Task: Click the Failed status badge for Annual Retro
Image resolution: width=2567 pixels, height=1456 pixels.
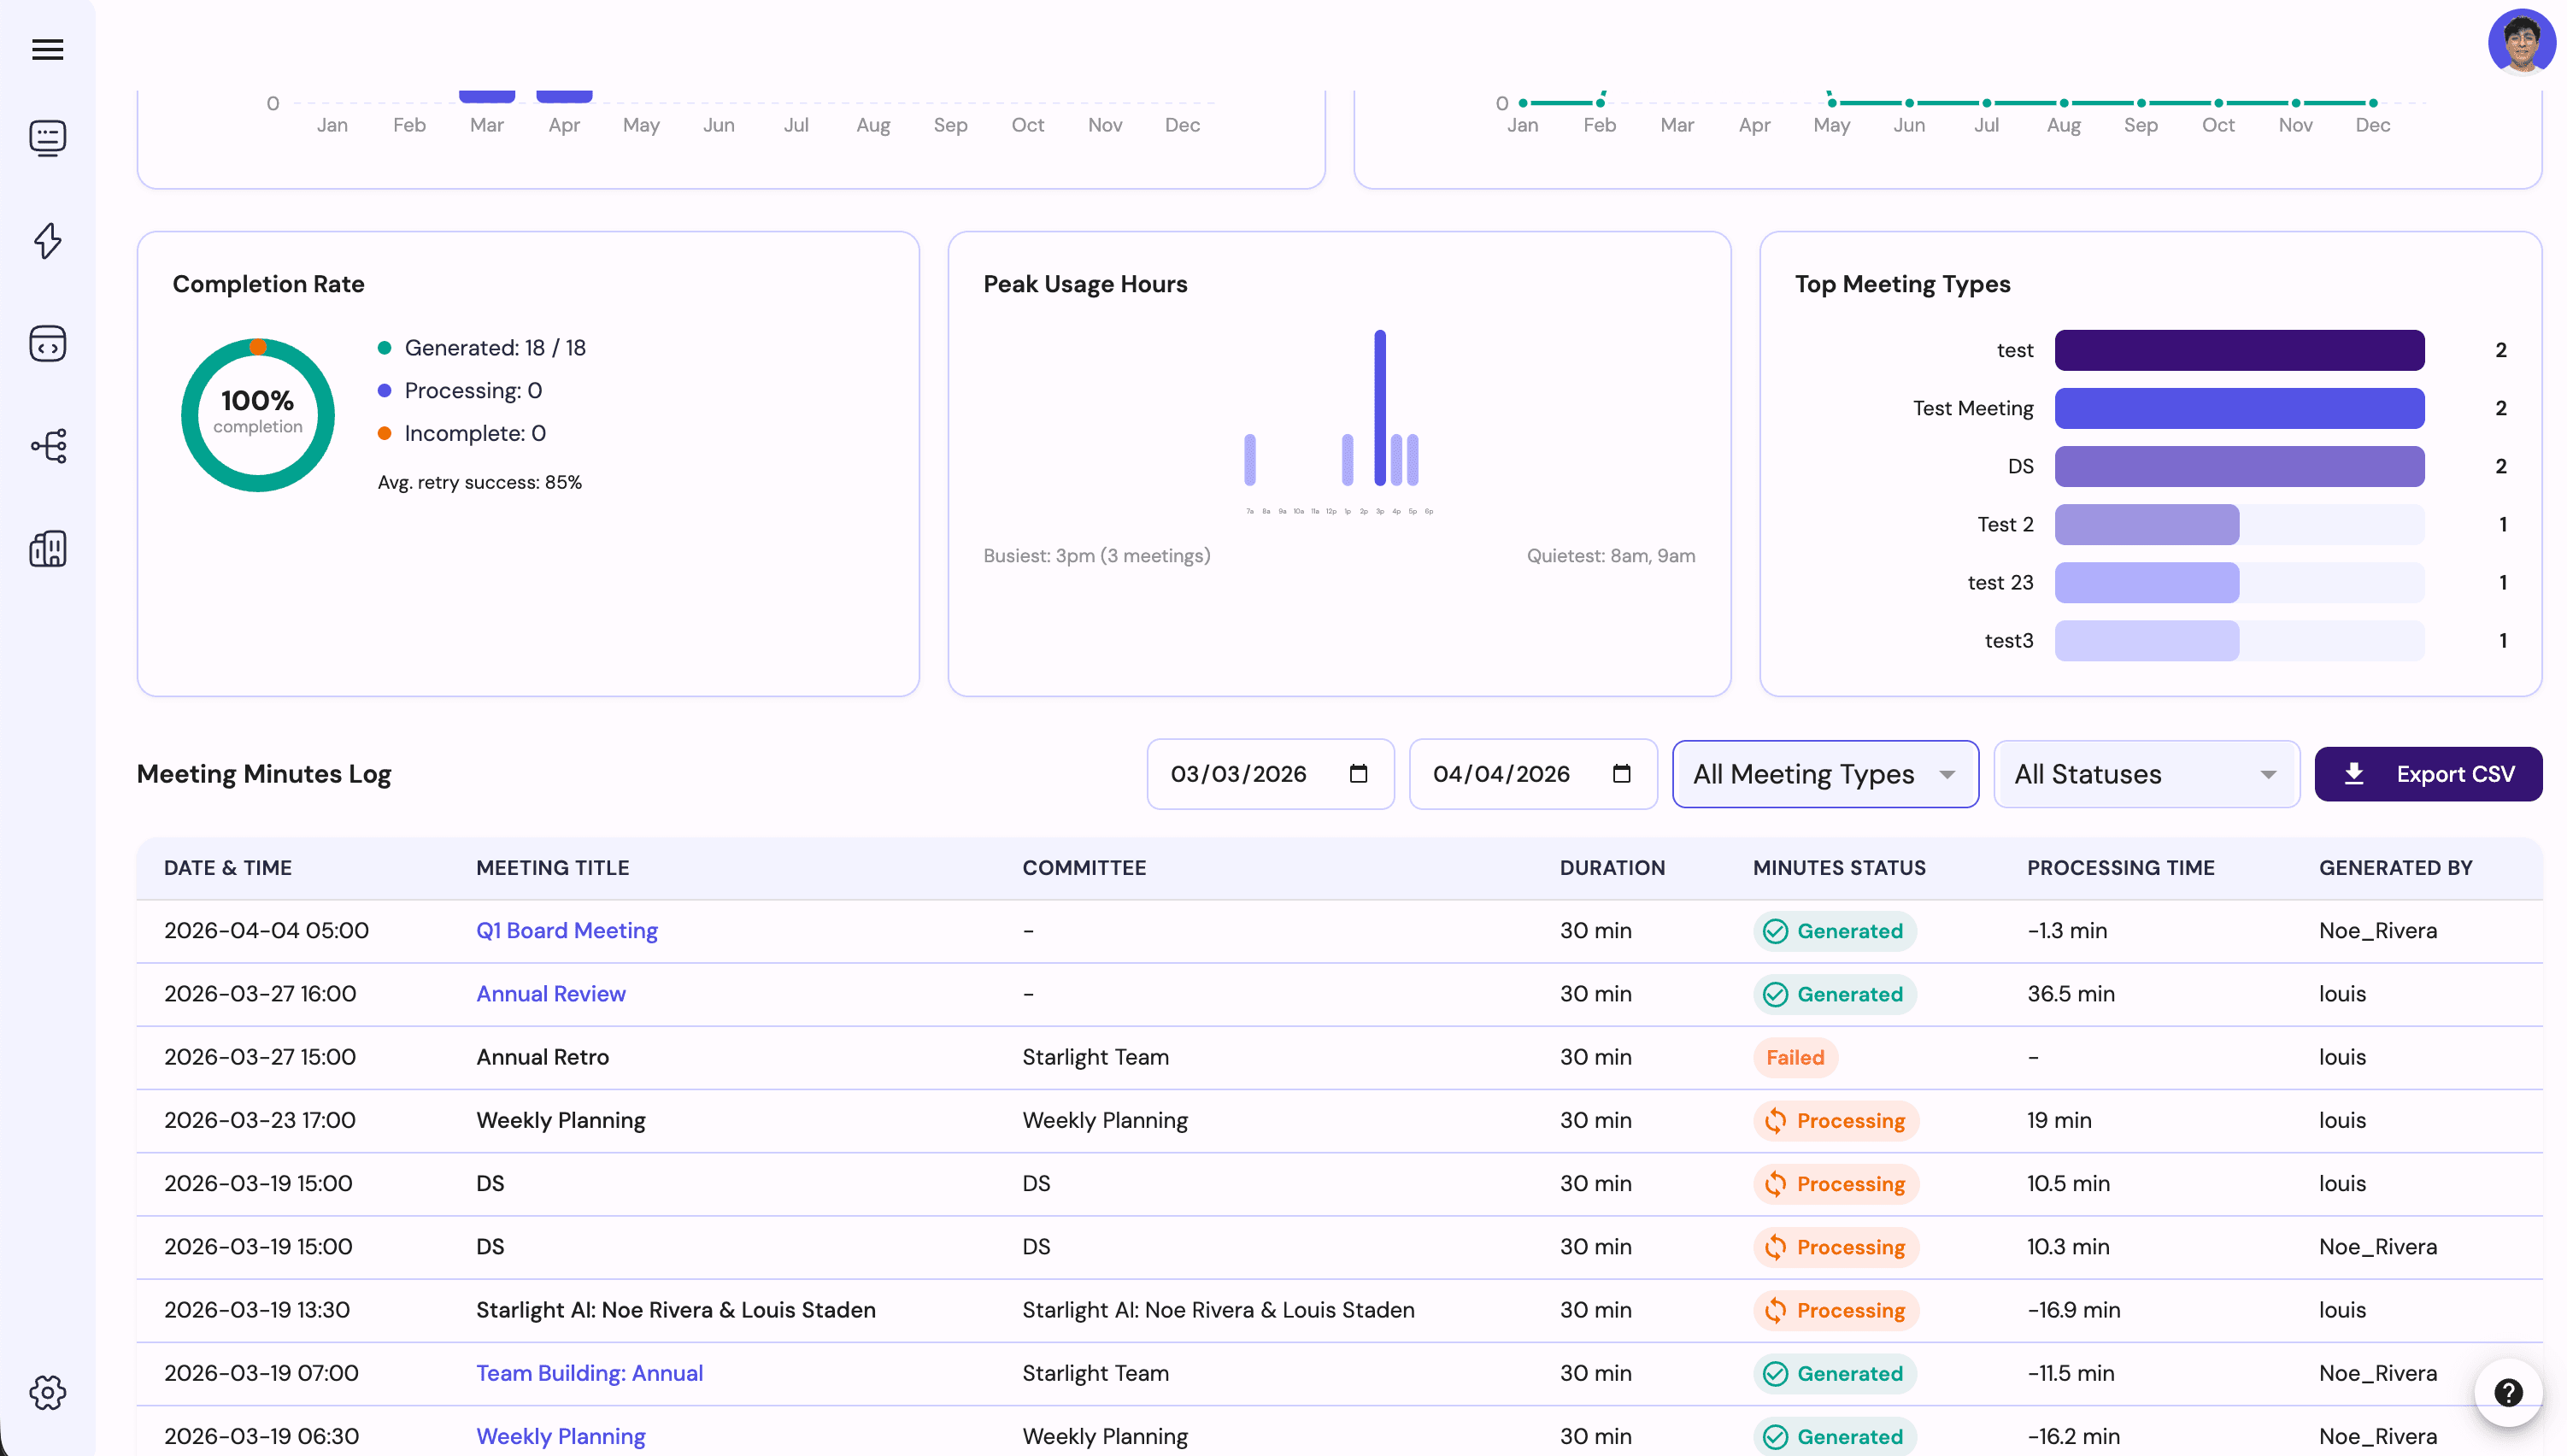Action: (1795, 1057)
